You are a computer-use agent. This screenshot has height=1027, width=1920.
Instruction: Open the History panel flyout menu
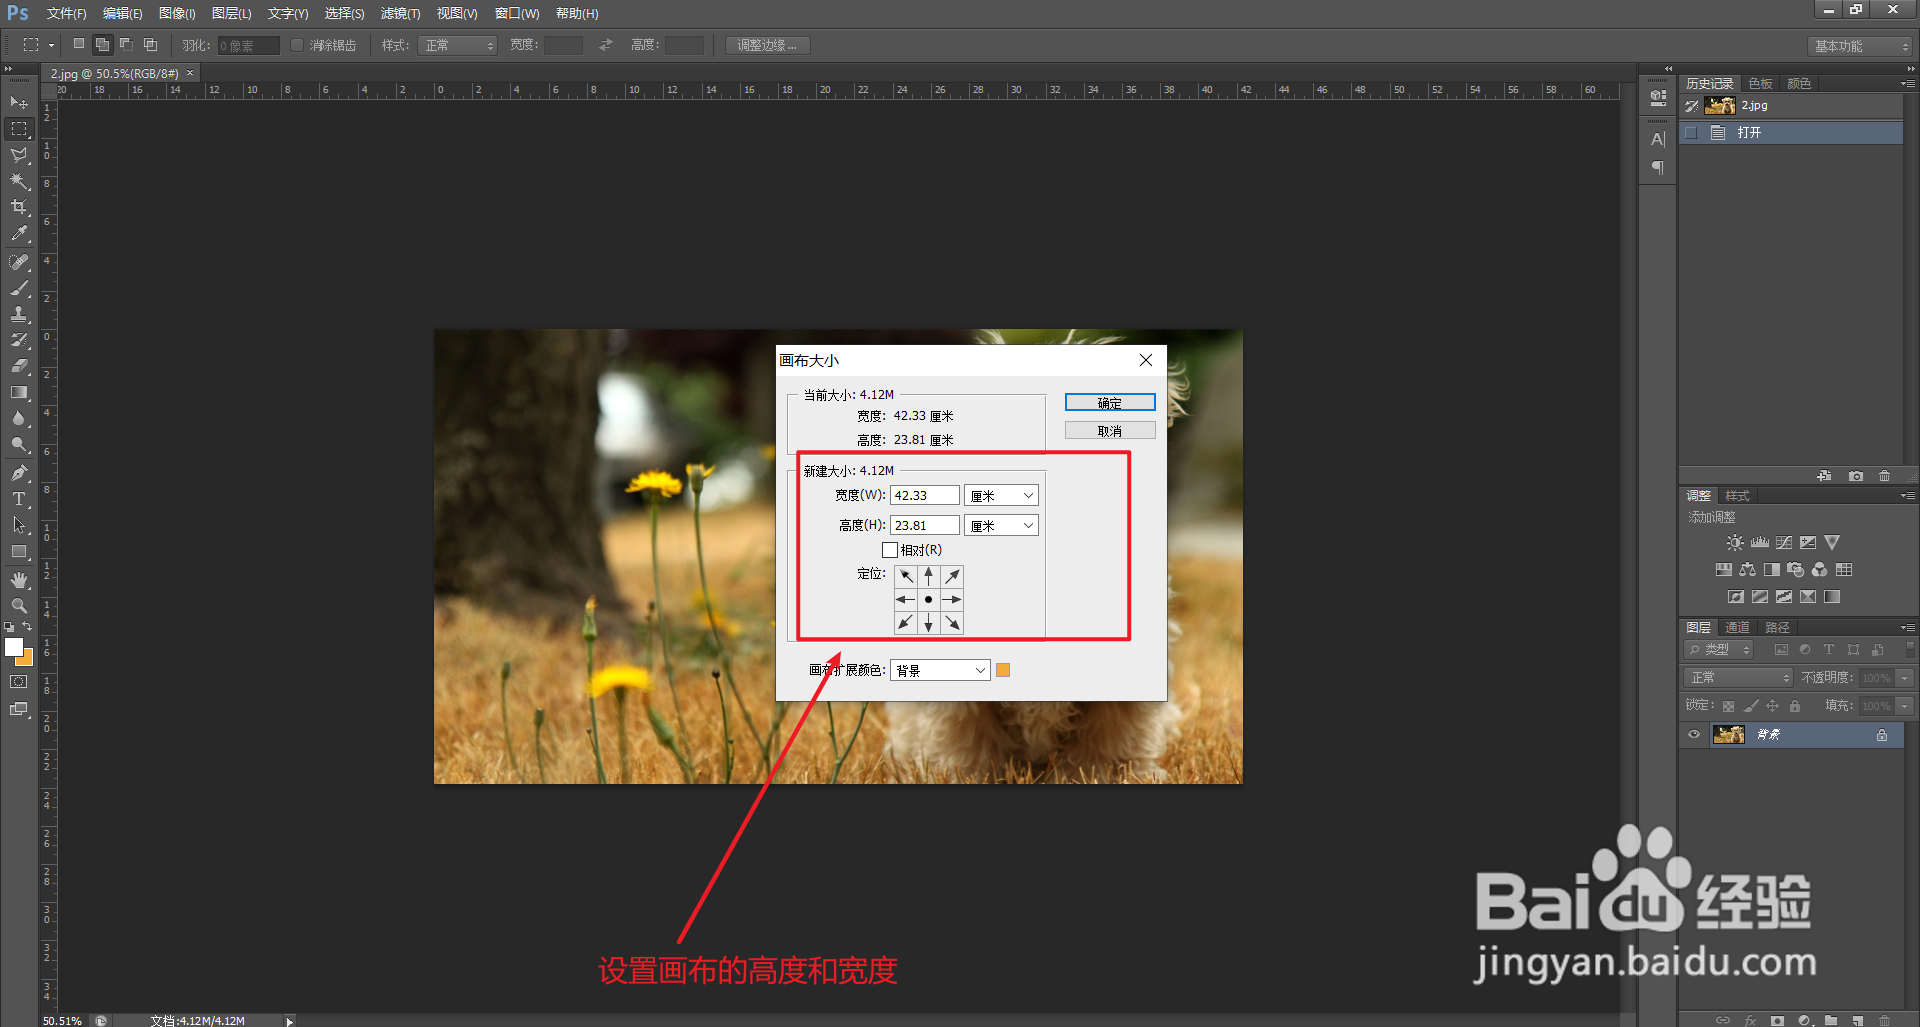[1907, 84]
